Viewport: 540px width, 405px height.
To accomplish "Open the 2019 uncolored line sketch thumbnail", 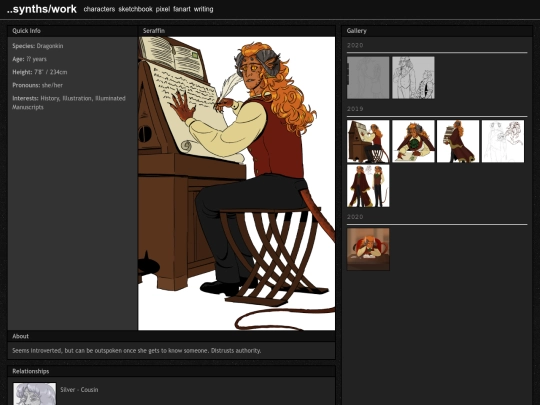I will (503, 141).
